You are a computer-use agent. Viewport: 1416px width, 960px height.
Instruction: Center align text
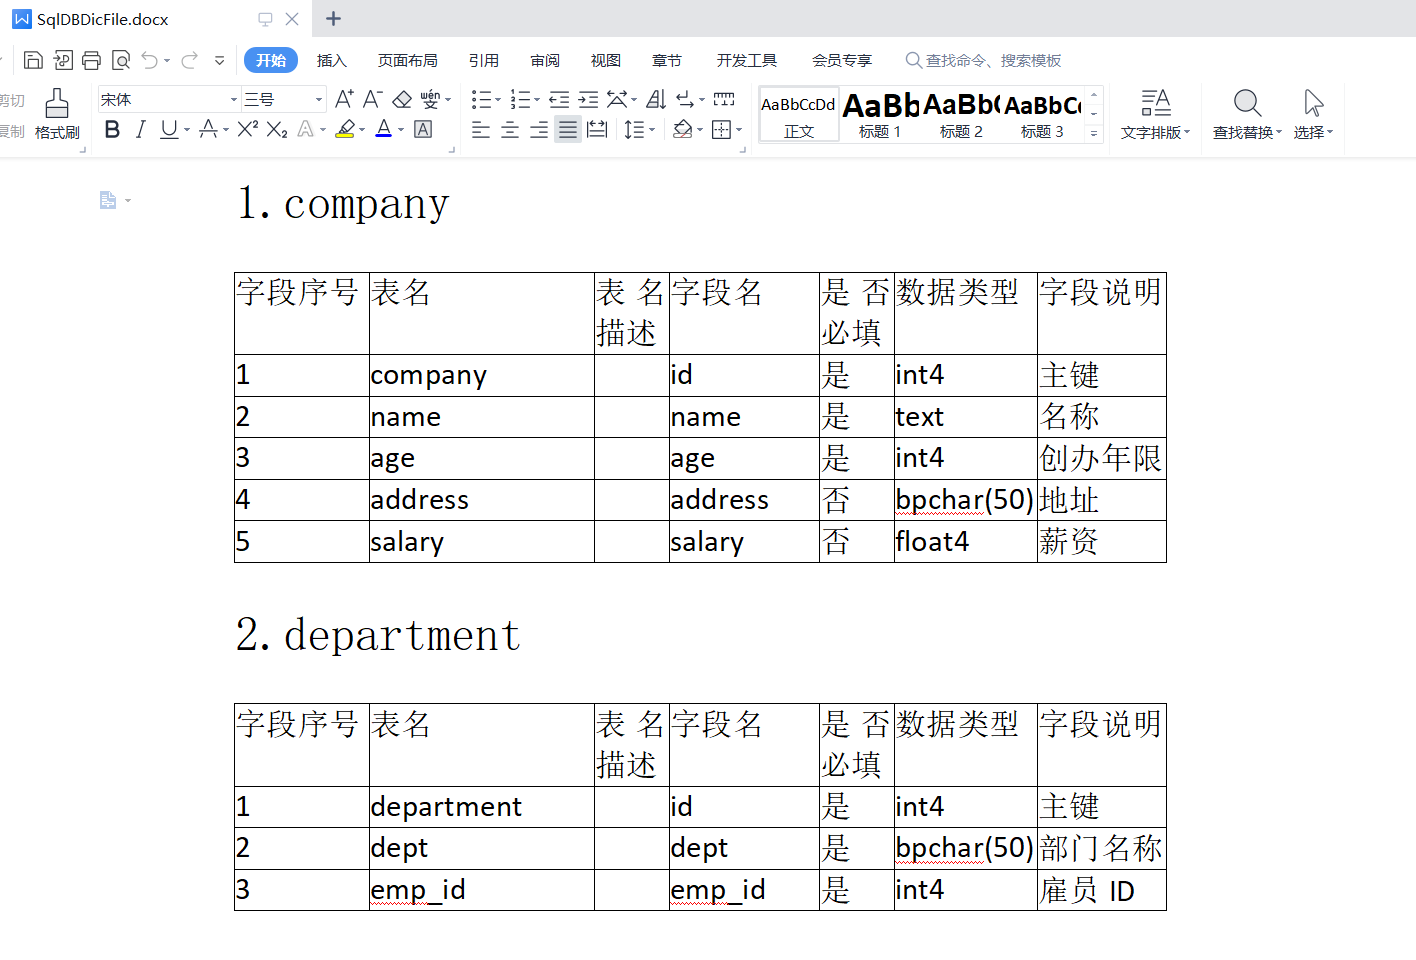click(x=510, y=129)
